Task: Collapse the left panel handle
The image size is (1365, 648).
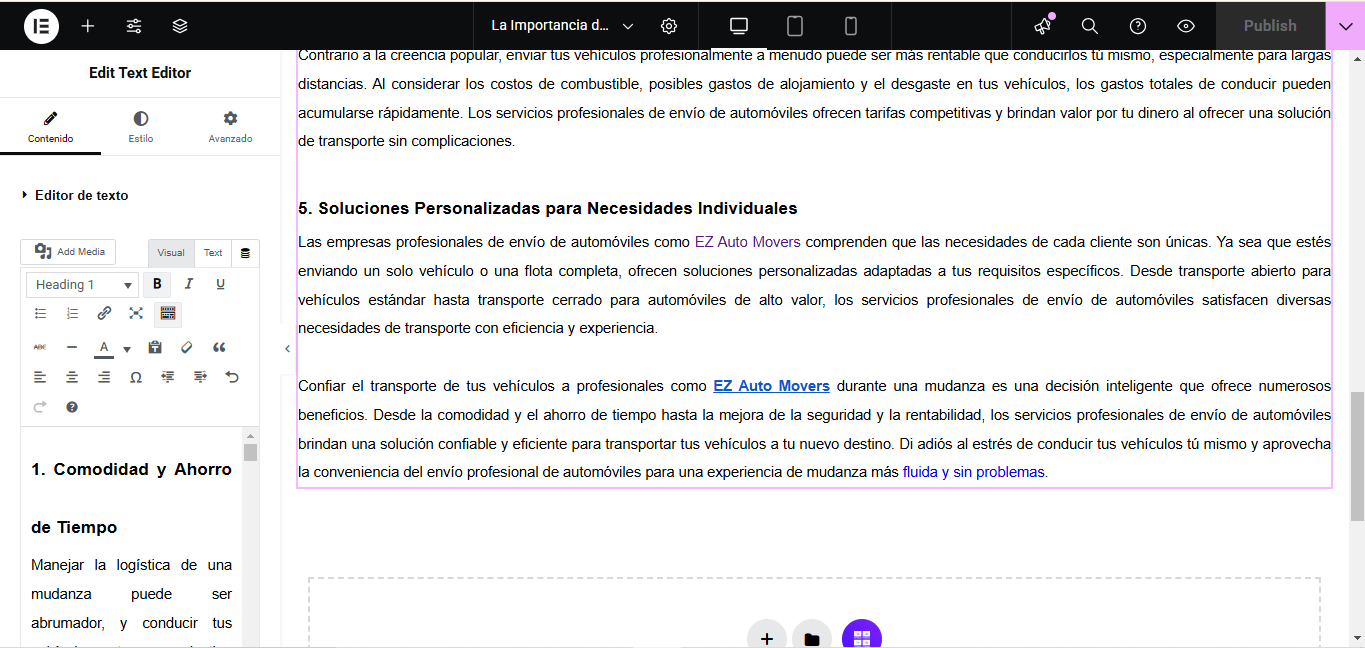Action: pos(287,349)
